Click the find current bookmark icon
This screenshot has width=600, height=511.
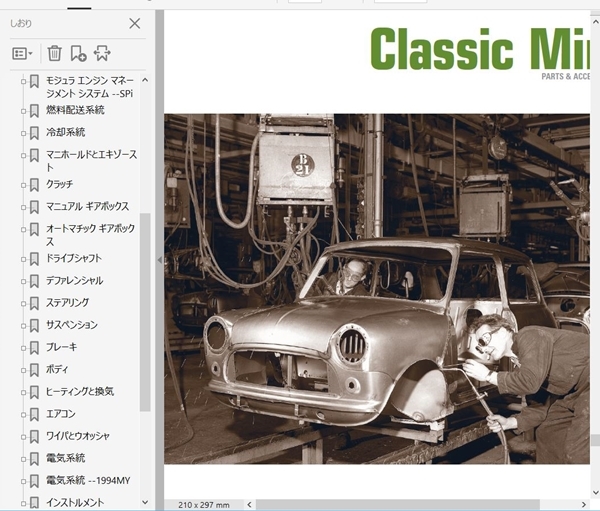pos(102,53)
